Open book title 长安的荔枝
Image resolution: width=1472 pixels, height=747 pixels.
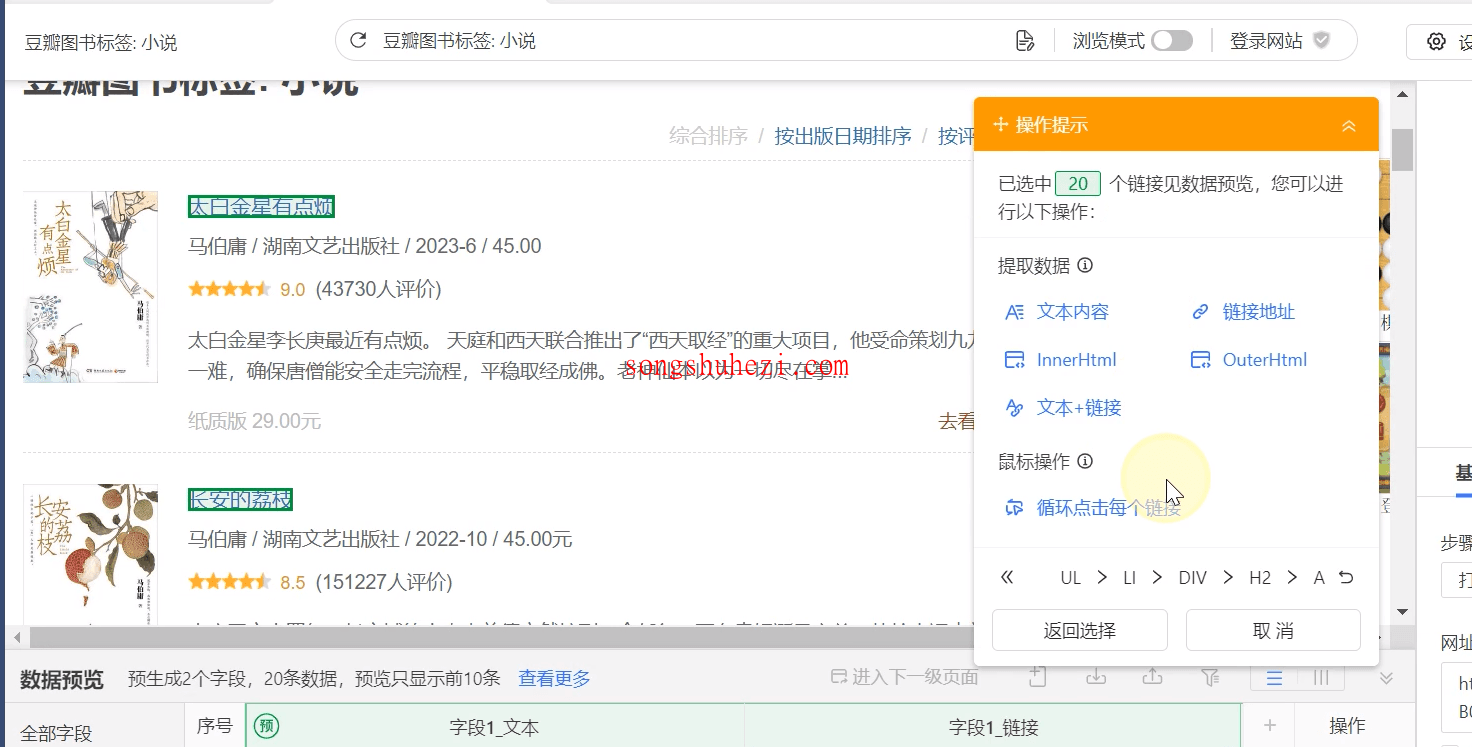(240, 500)
